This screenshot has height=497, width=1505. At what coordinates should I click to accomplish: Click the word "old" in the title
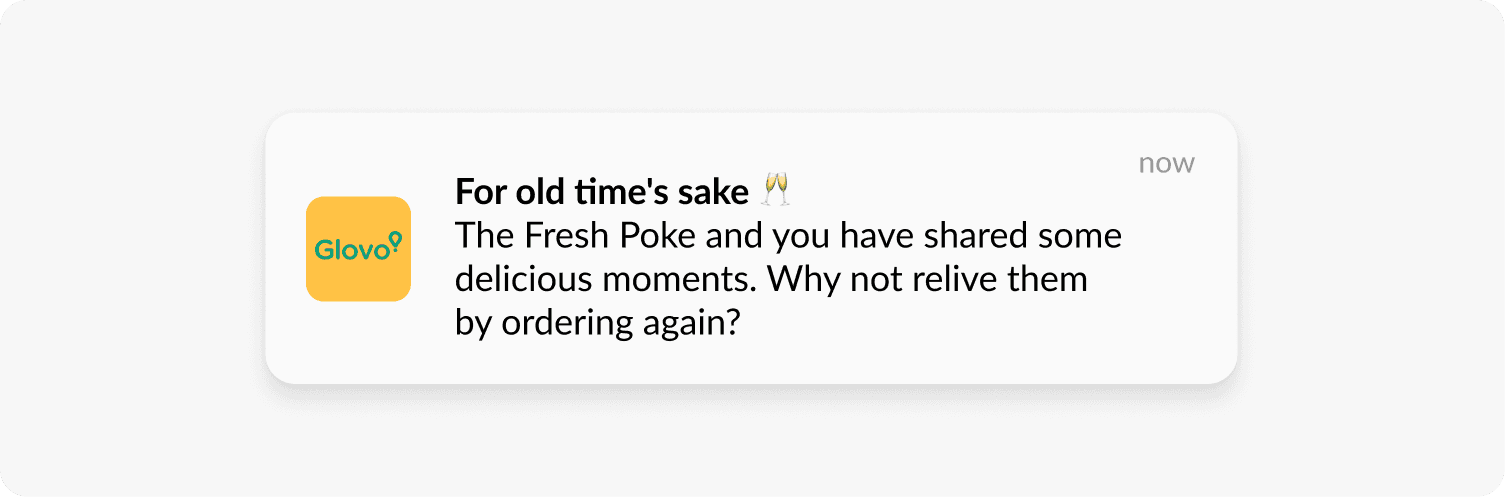542,191
